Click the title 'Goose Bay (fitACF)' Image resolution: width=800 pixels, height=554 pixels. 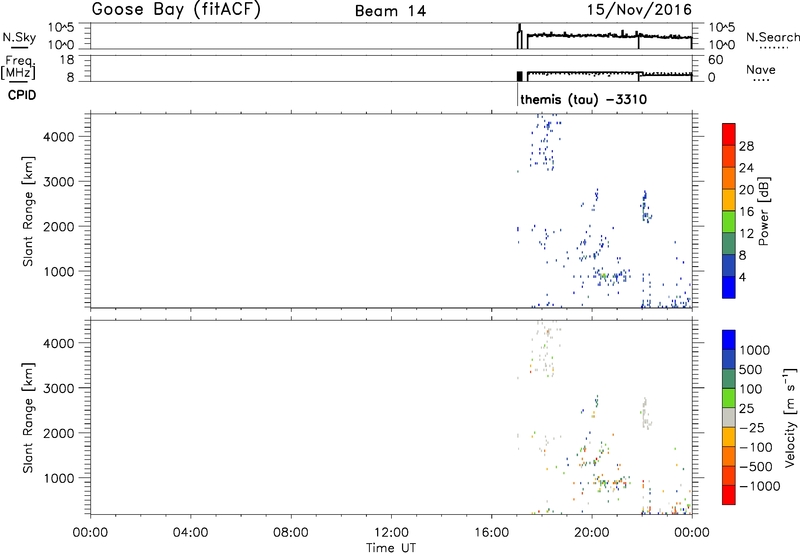point(176,10)
